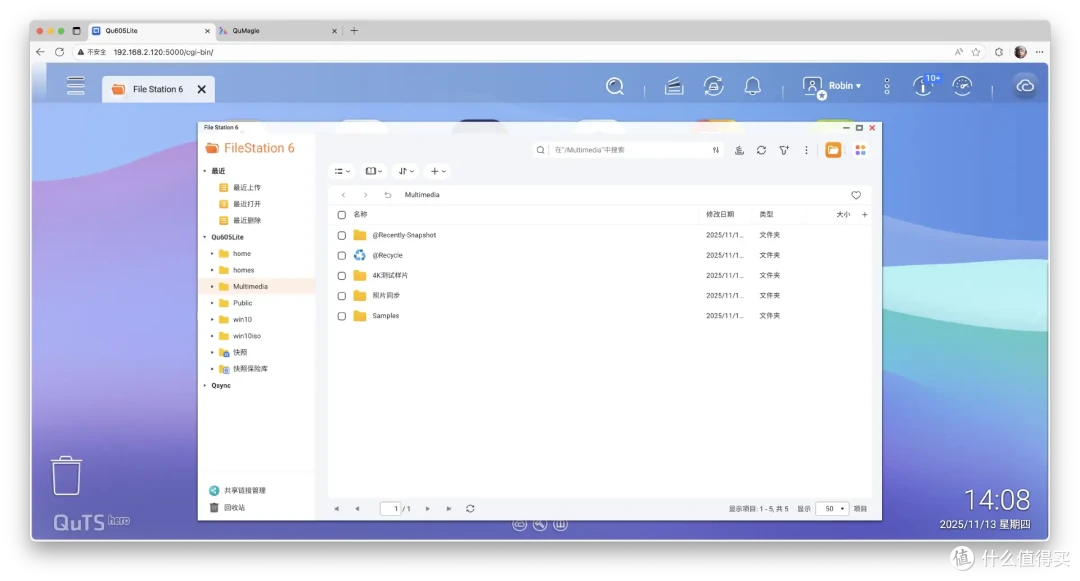Open the create plus dropdown
Image resolution: width=1080 pixels, height=581 pixels.
click(438, 171)
